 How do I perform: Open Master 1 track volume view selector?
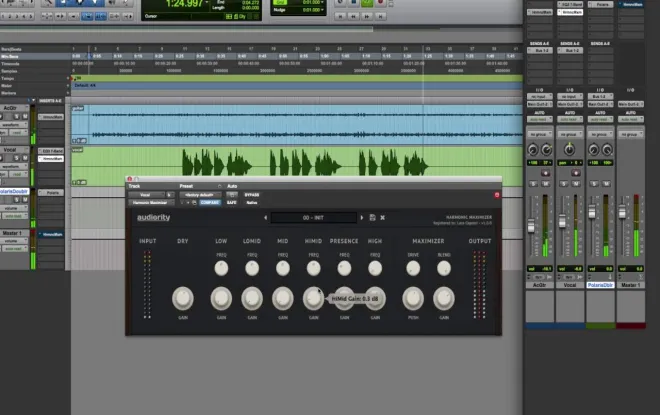click(13, 241)
